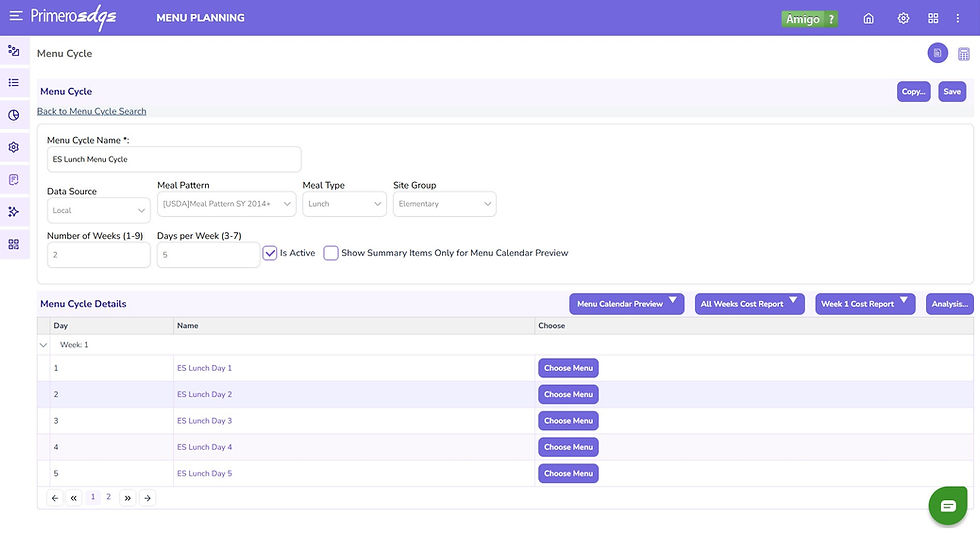This screenshot has height=534, width=980.
Task: Go to next page arrow in pager
Action: pos(148,498)
